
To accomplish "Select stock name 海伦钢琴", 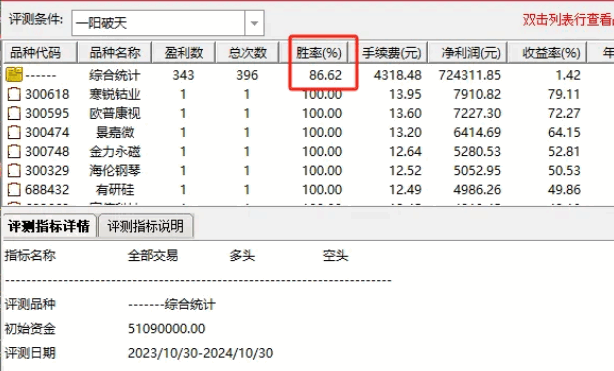I will pyautogui.click(x=115, y=170).
